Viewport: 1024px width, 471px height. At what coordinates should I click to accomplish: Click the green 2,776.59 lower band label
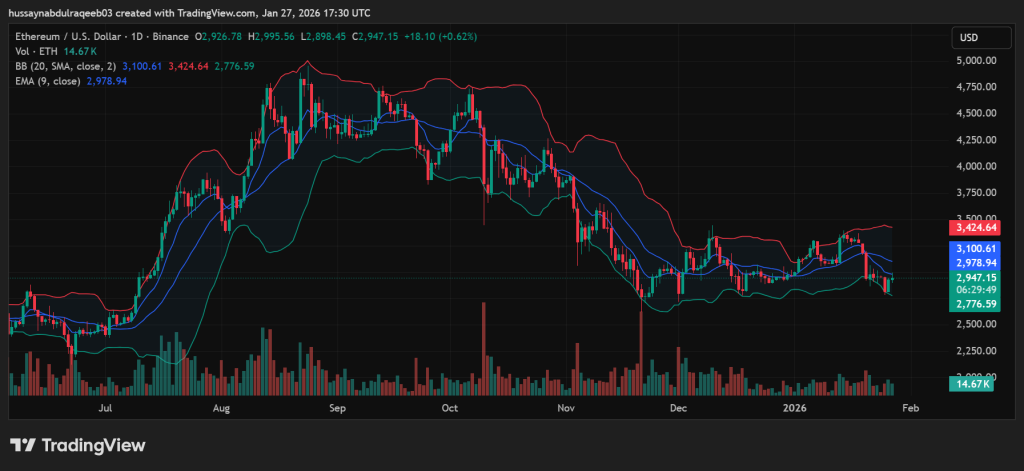point(974,303)
